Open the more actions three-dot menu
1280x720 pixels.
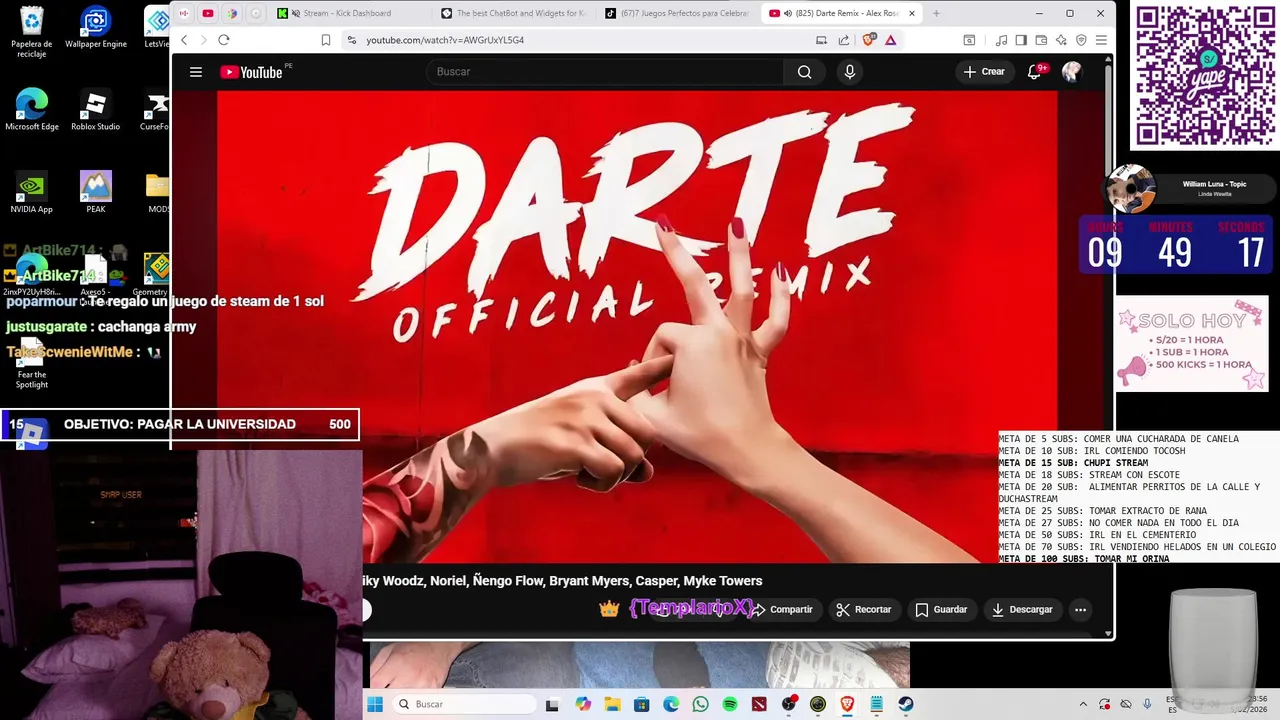tap(1080, 609)
